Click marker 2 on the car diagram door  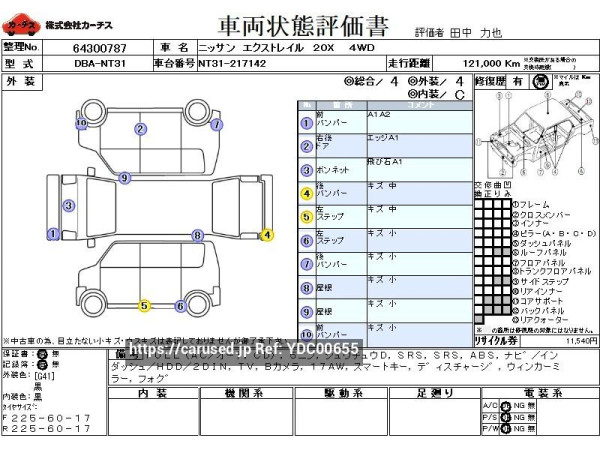pyautogui.click(x=139, y=128)
